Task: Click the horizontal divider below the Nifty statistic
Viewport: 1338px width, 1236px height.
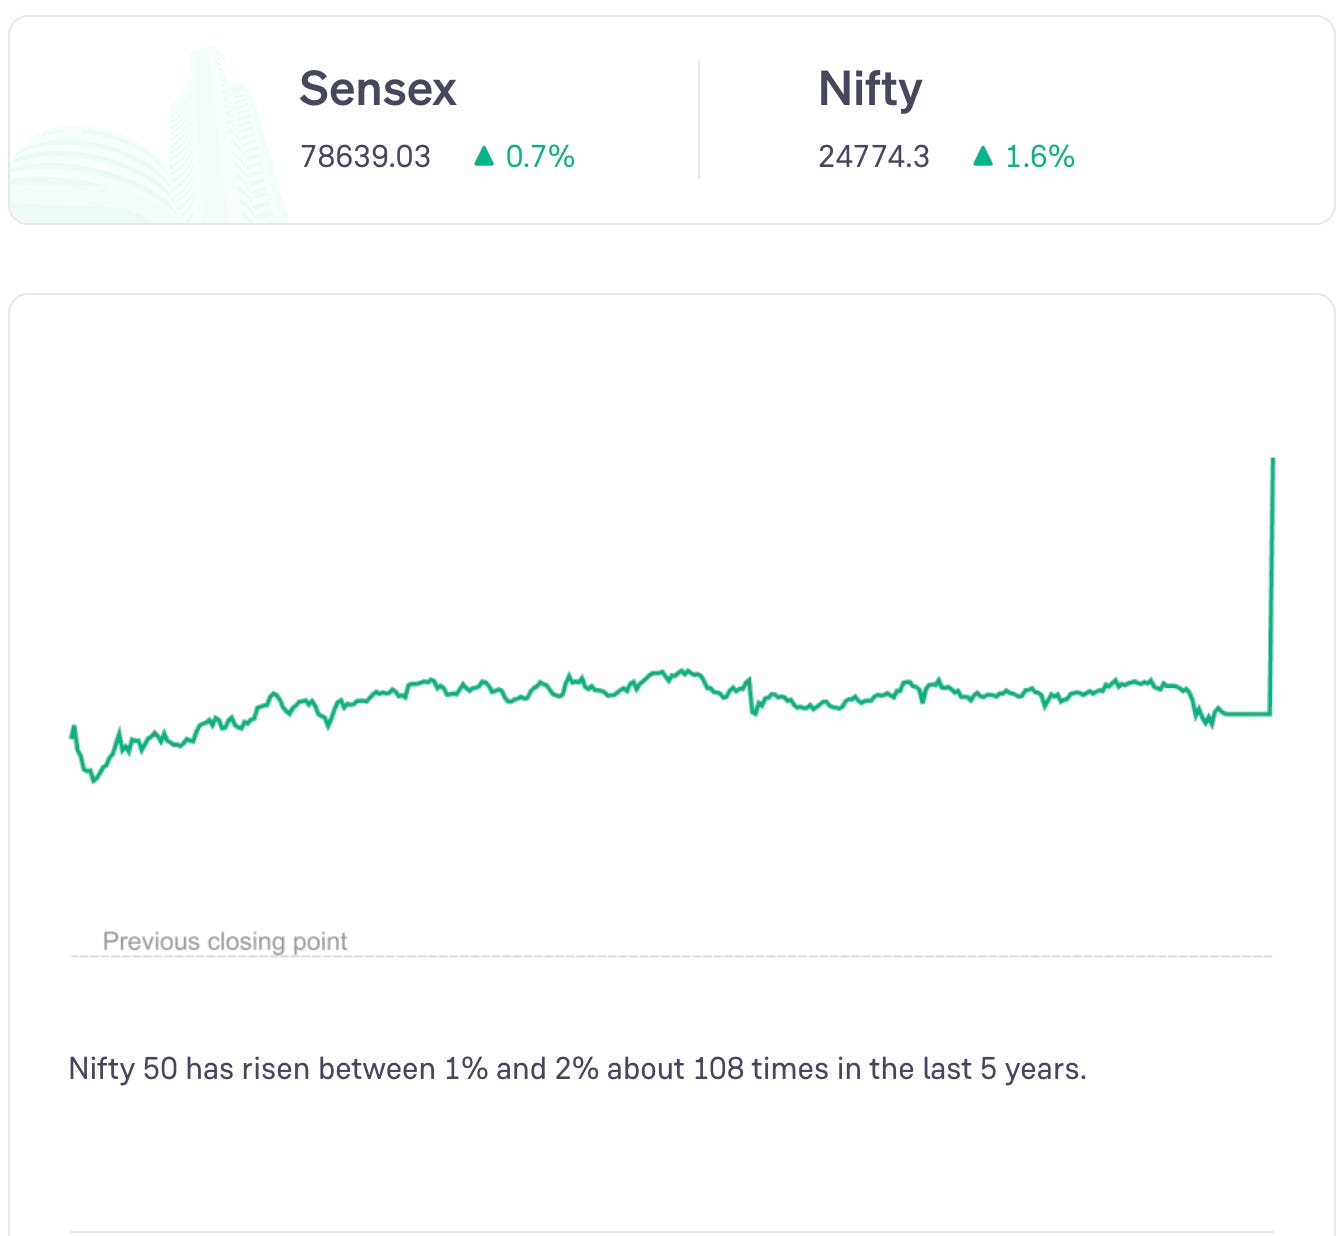Action: click(671, 1231)
